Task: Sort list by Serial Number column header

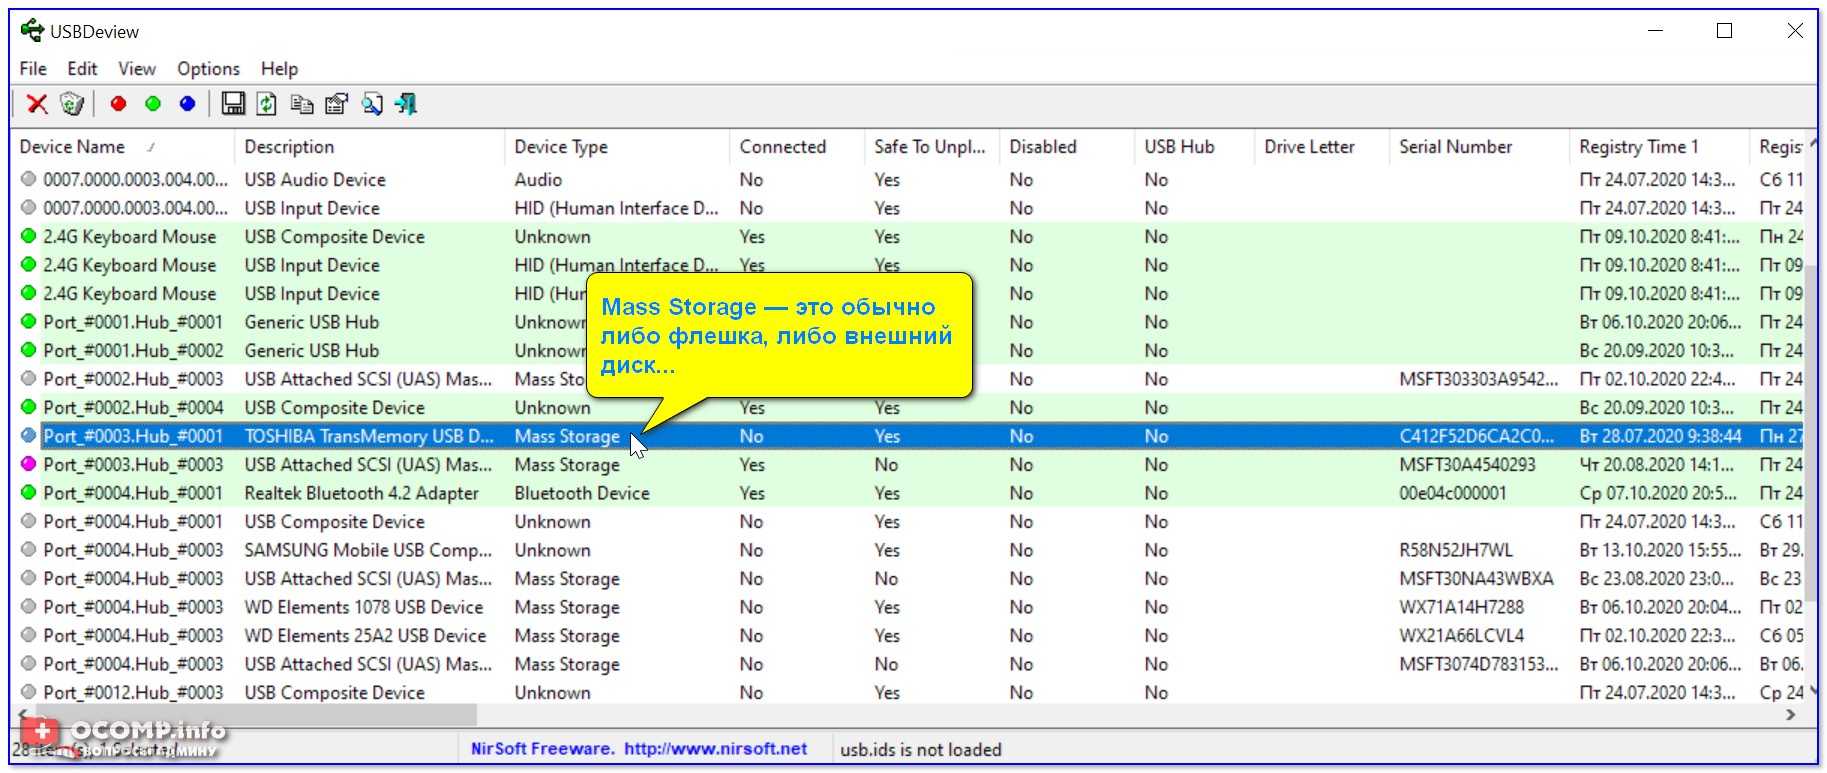Action: click(1455, 147)
